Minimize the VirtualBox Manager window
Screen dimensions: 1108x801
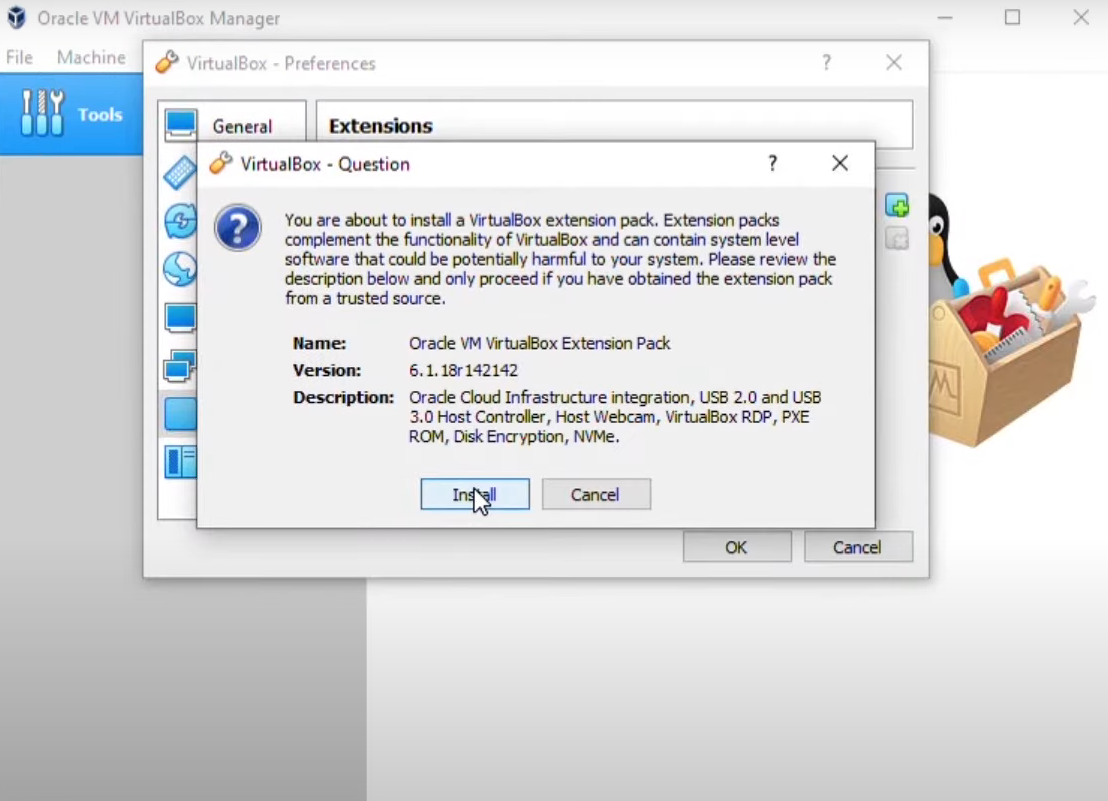(x=945, y=18)
